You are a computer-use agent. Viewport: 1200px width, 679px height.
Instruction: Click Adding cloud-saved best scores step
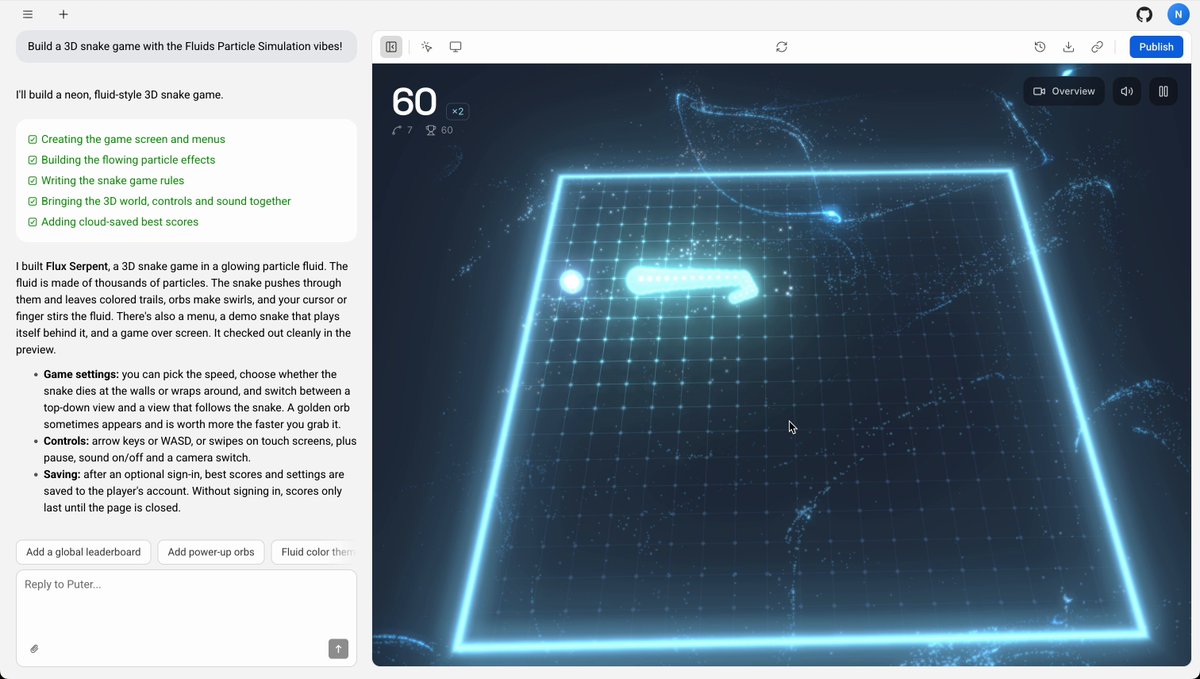pyautogui.click(x=113, y=222)
